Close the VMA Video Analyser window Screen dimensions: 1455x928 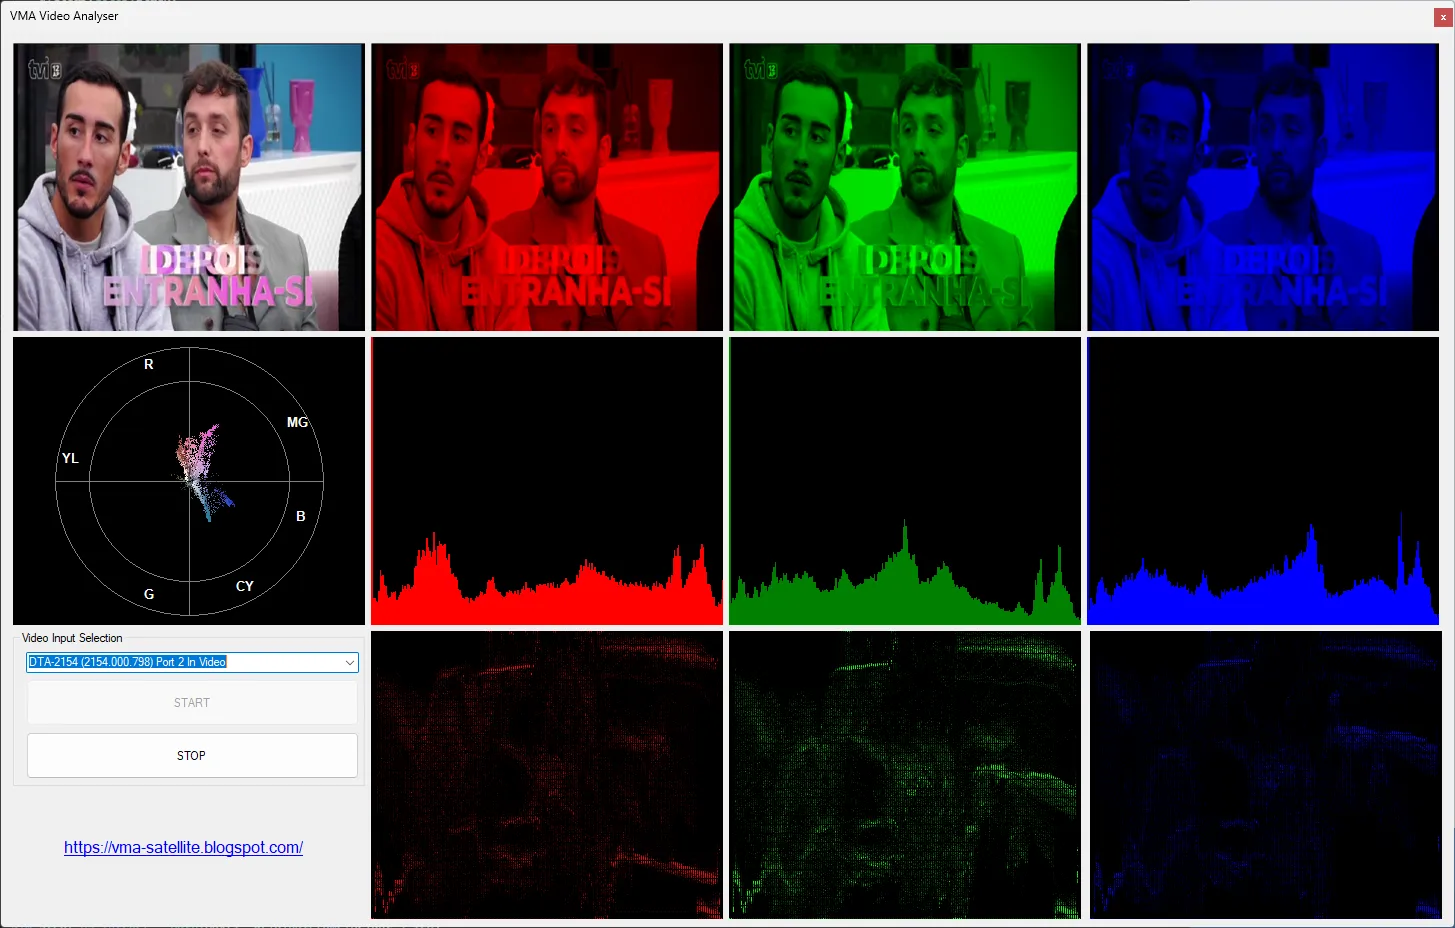click(x=1442, y=17)
